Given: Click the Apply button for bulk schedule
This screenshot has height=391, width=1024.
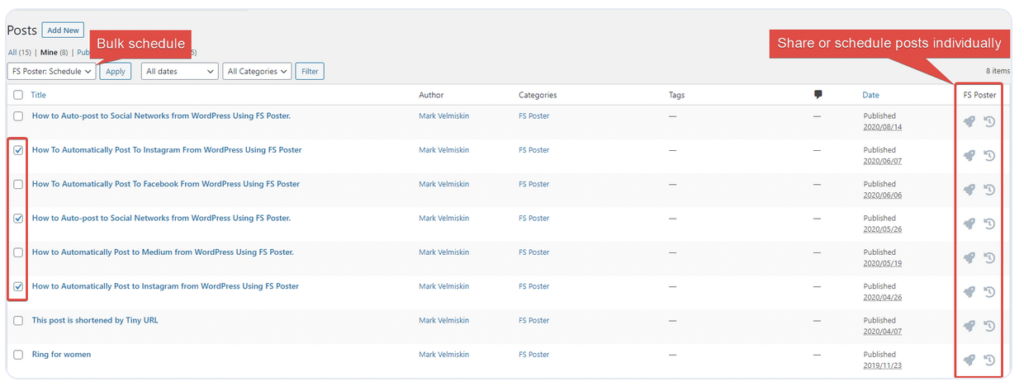Looking at the screenshot, I should pos(116,71).
